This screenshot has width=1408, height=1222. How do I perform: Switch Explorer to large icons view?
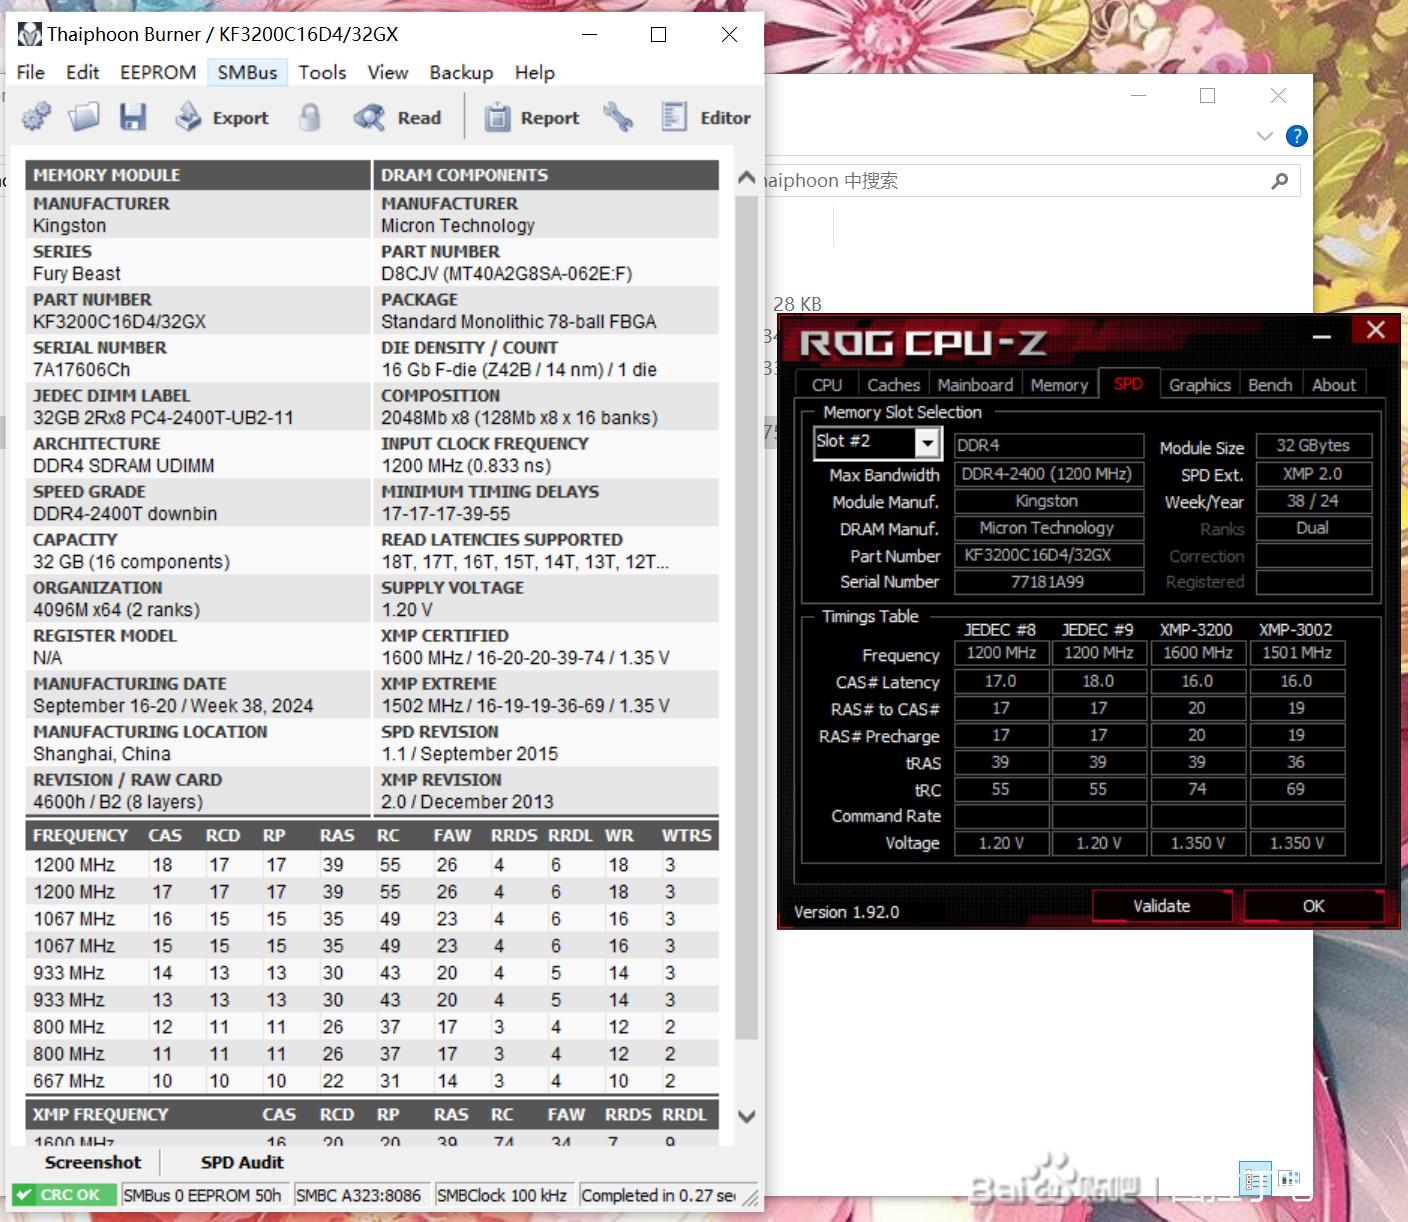tap(1289, 1179)
